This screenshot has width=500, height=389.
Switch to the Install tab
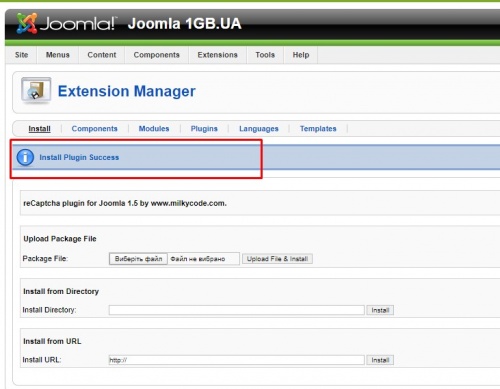click(x=39, y=129)
